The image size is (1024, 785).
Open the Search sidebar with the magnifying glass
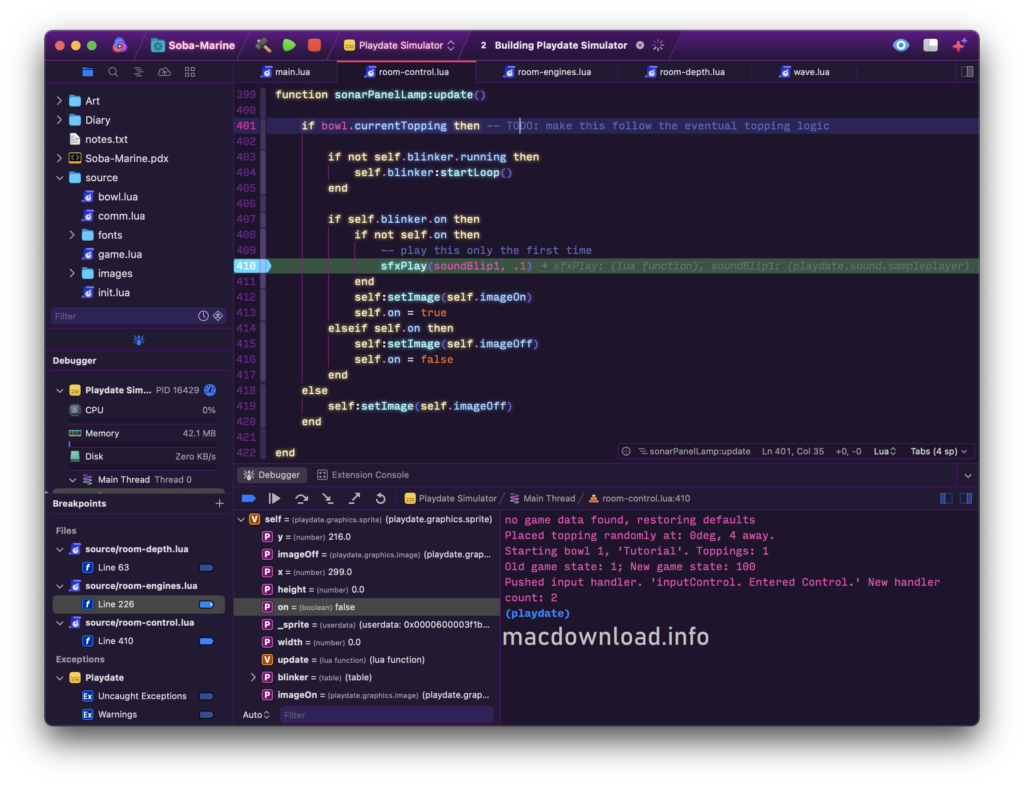pos(113,71)
